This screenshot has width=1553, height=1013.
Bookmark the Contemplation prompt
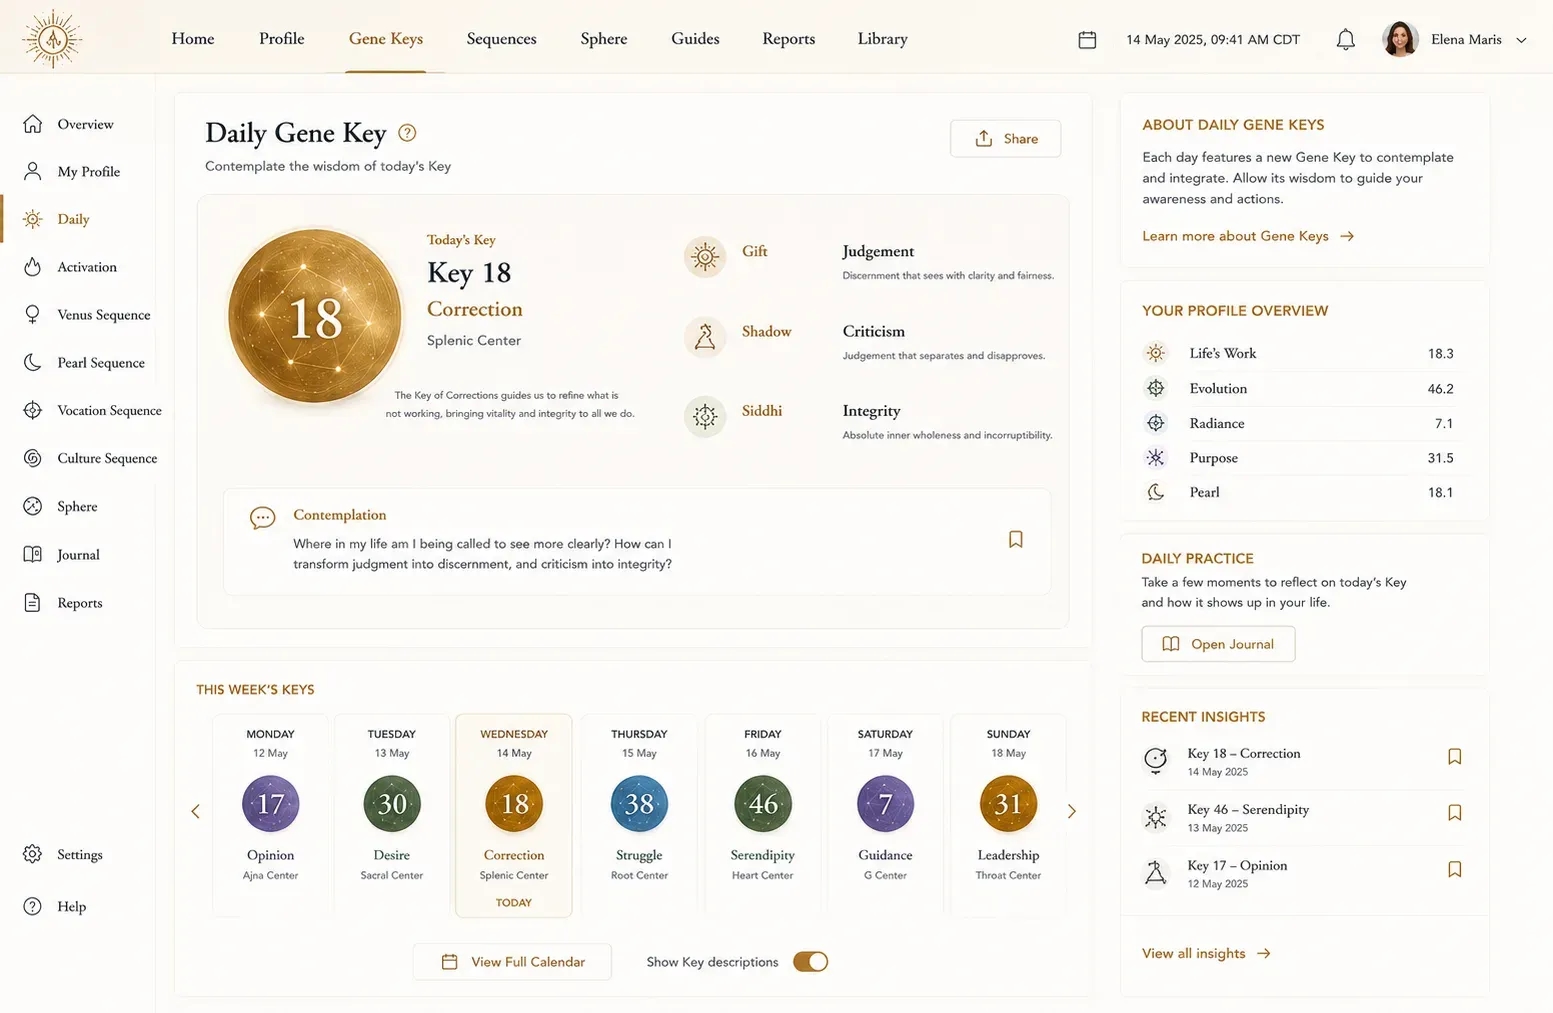1015,539
